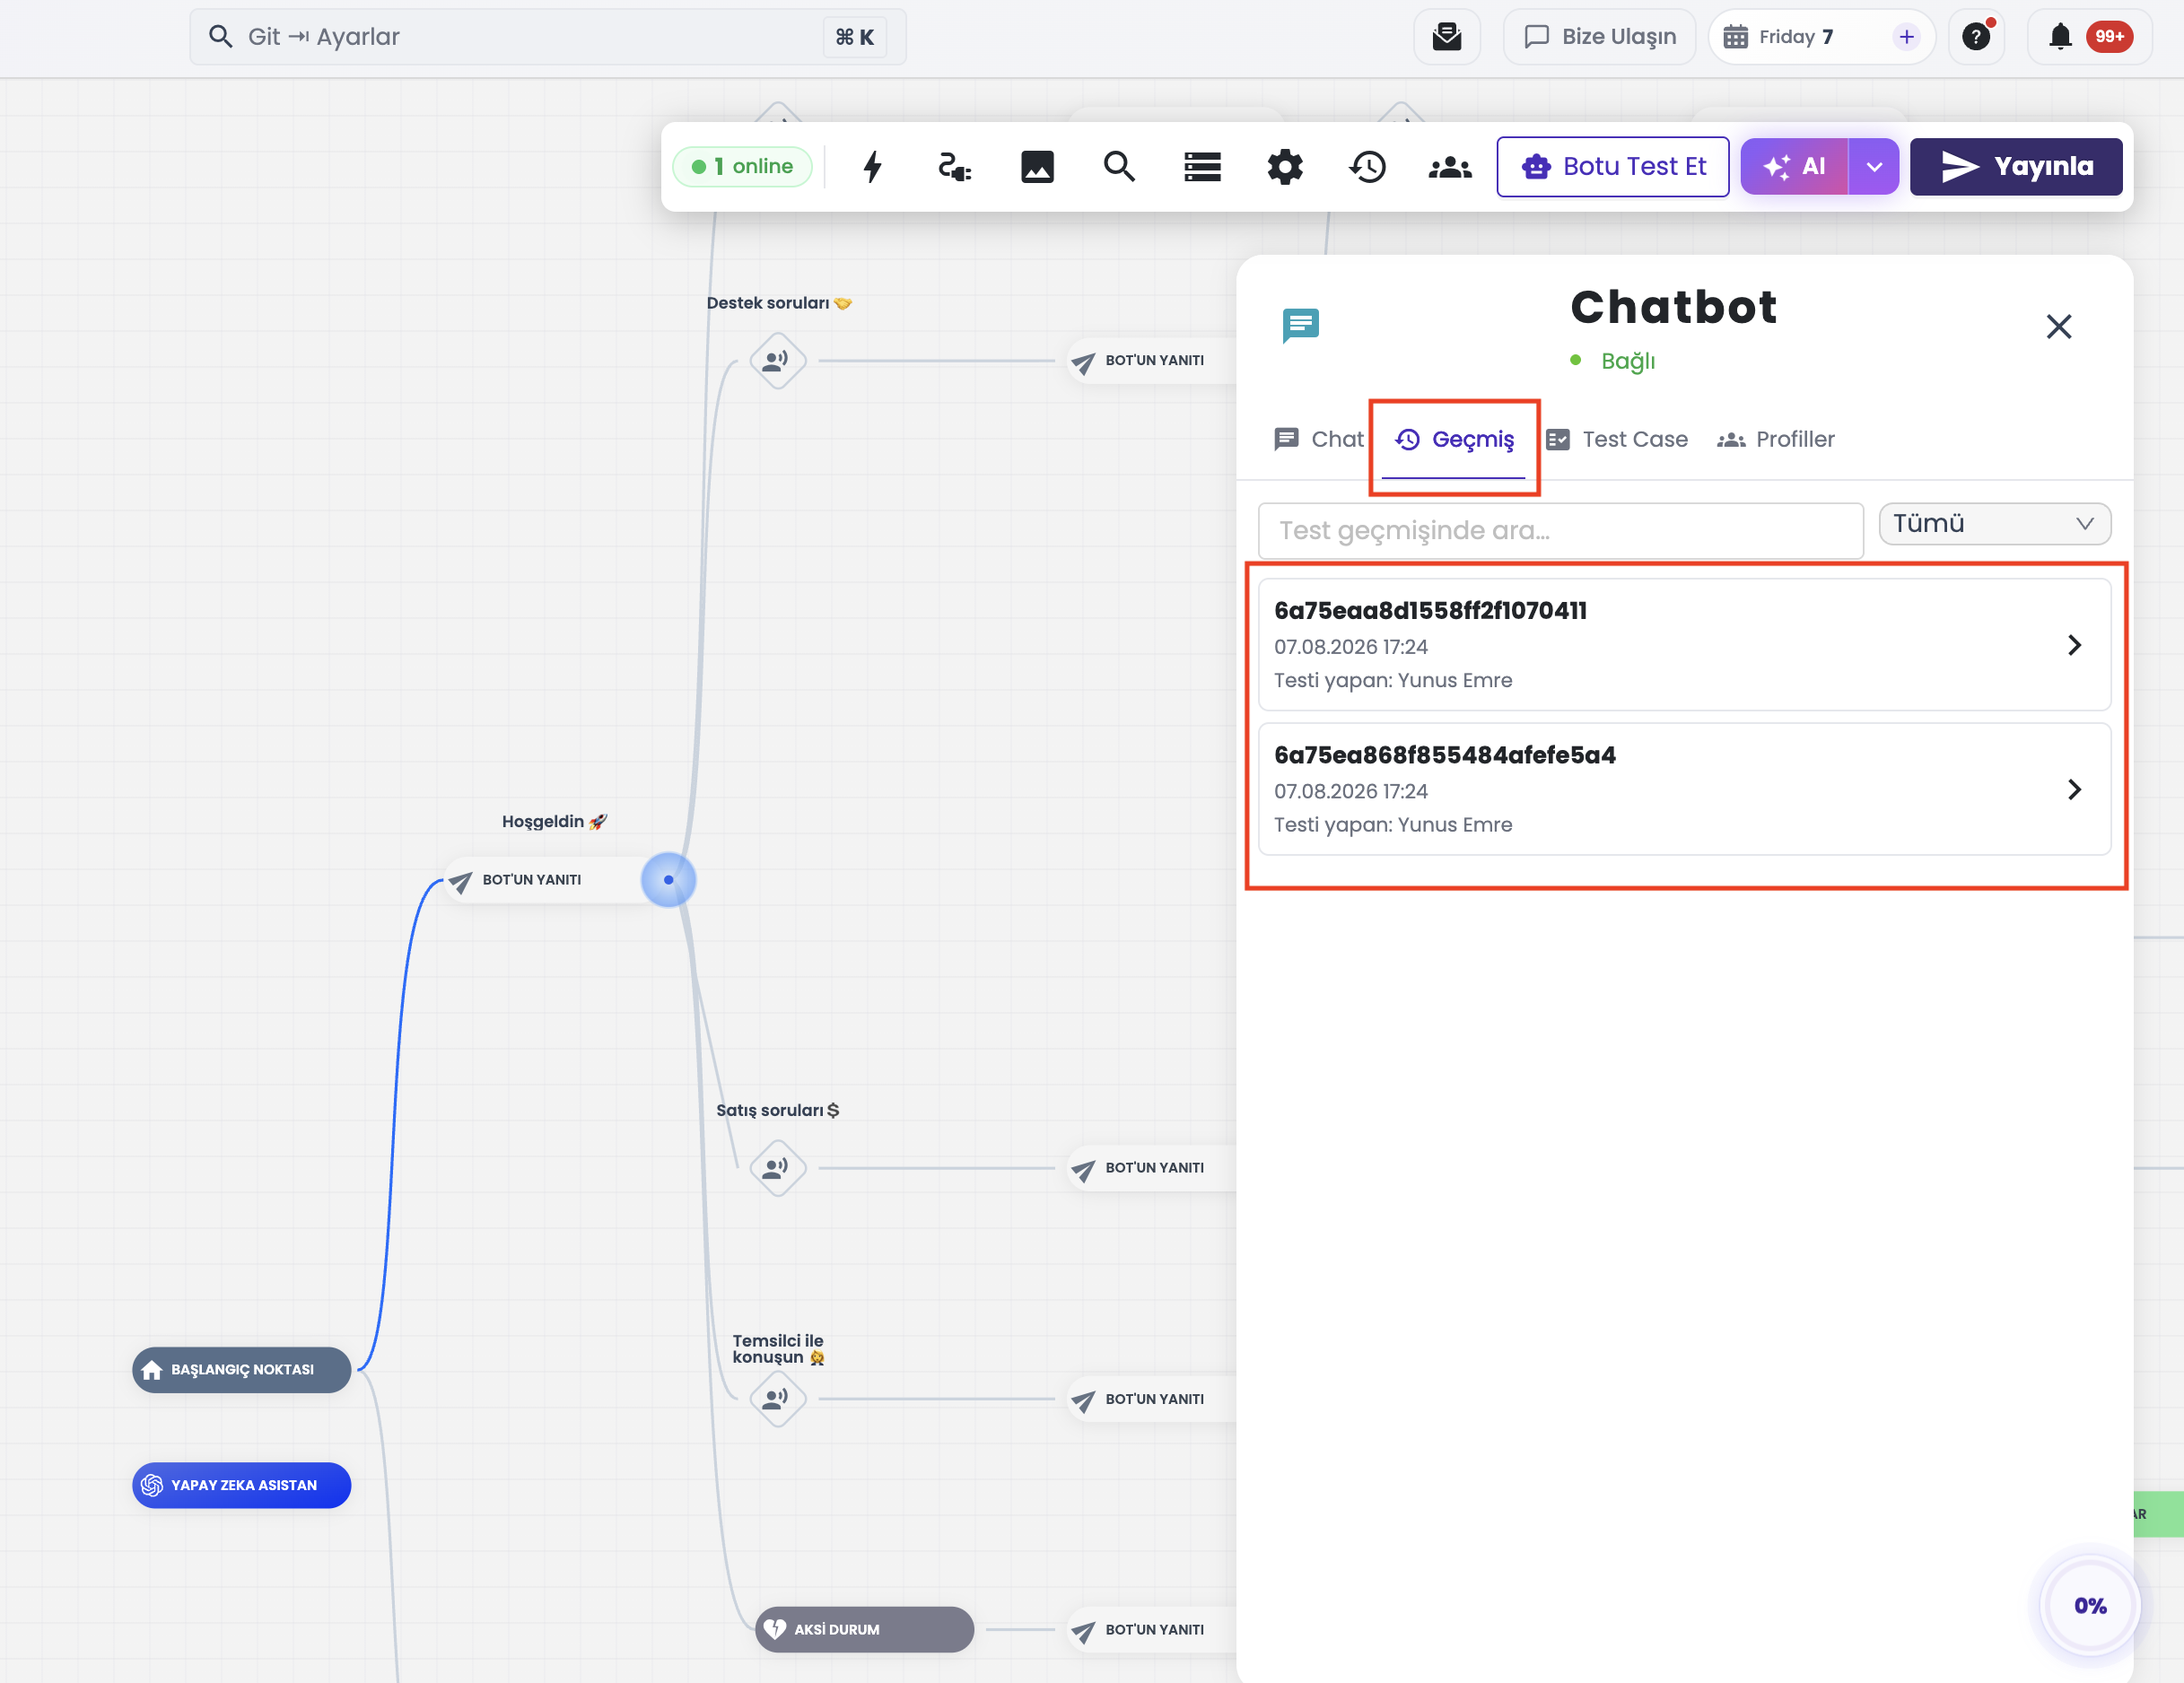Open the integrations plug icon in toolbar

coord(954,166)
